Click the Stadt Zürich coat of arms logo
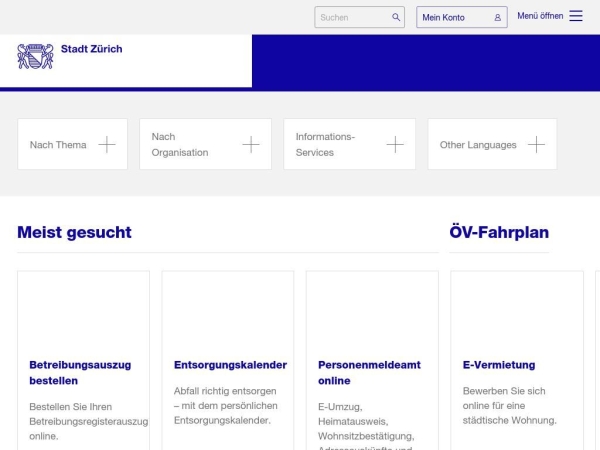Screen dimensions: 600x450 35,56
